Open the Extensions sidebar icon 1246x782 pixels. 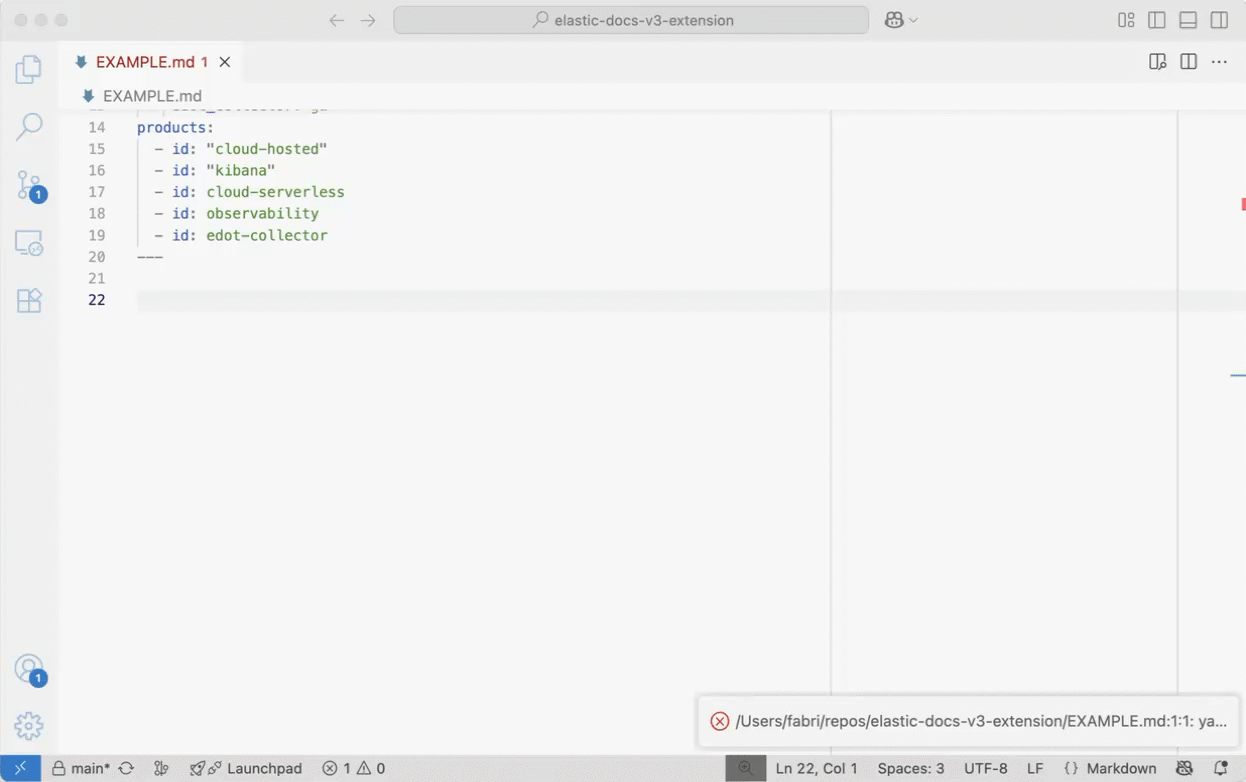point(28,300)
